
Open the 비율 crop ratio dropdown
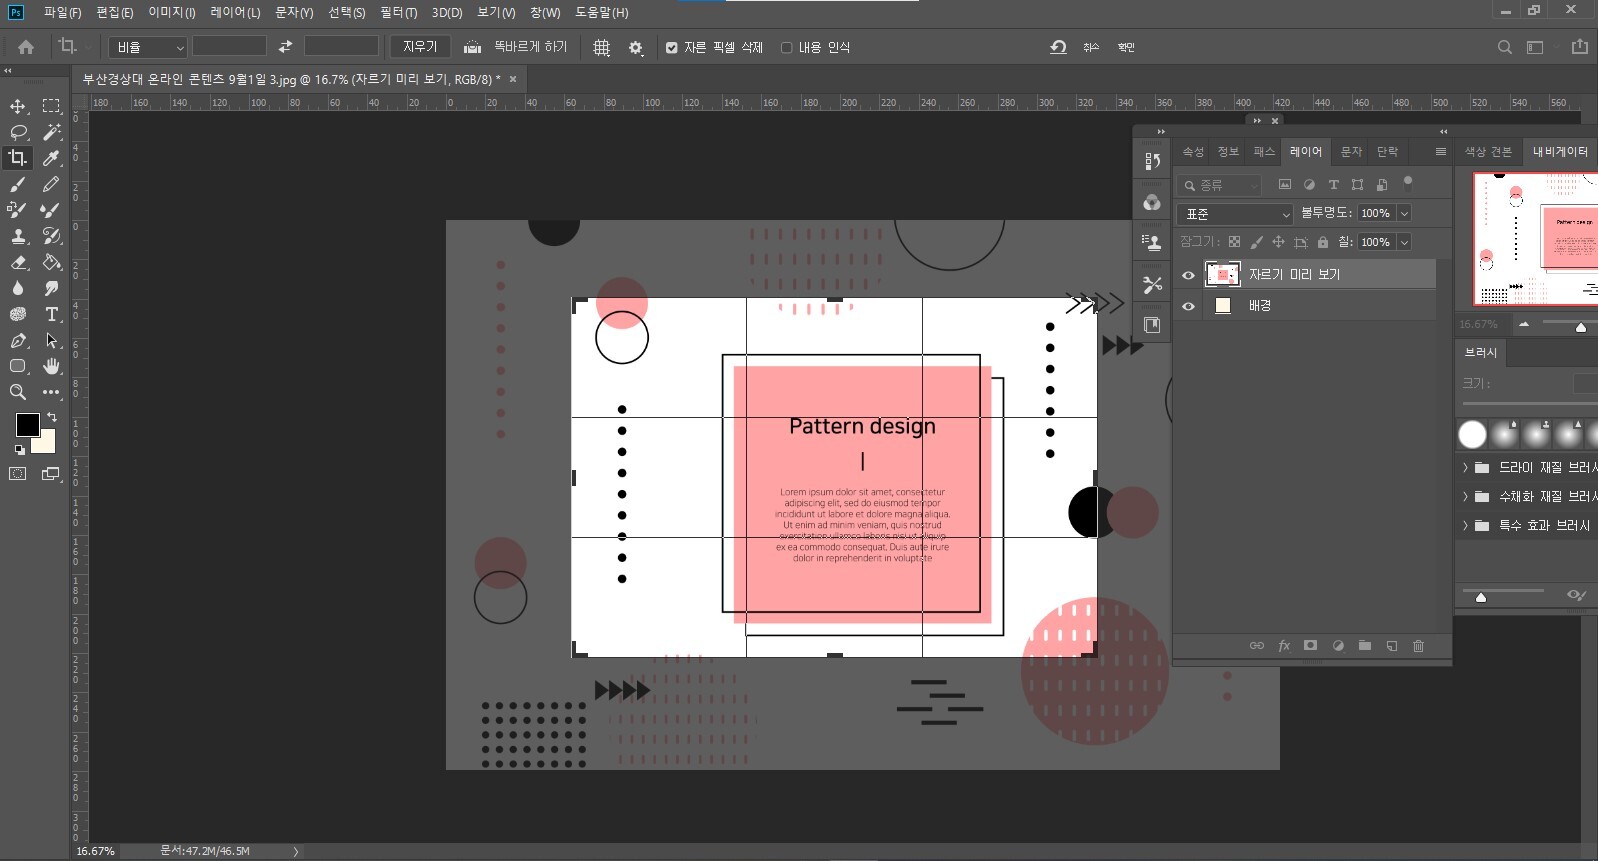tap(148, 47)
